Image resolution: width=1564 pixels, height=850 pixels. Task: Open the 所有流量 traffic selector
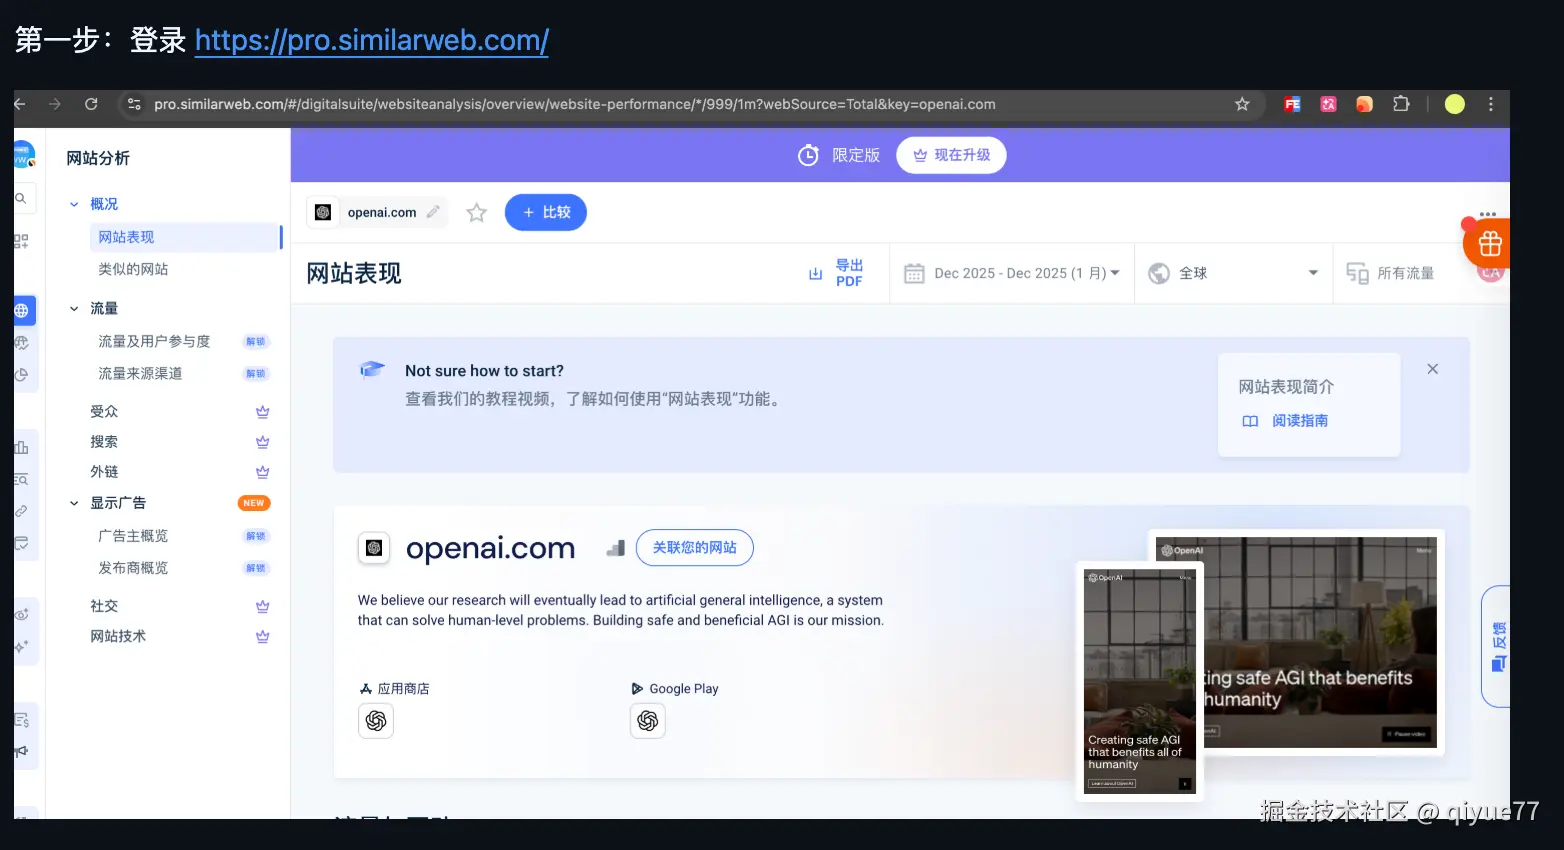1390,273
